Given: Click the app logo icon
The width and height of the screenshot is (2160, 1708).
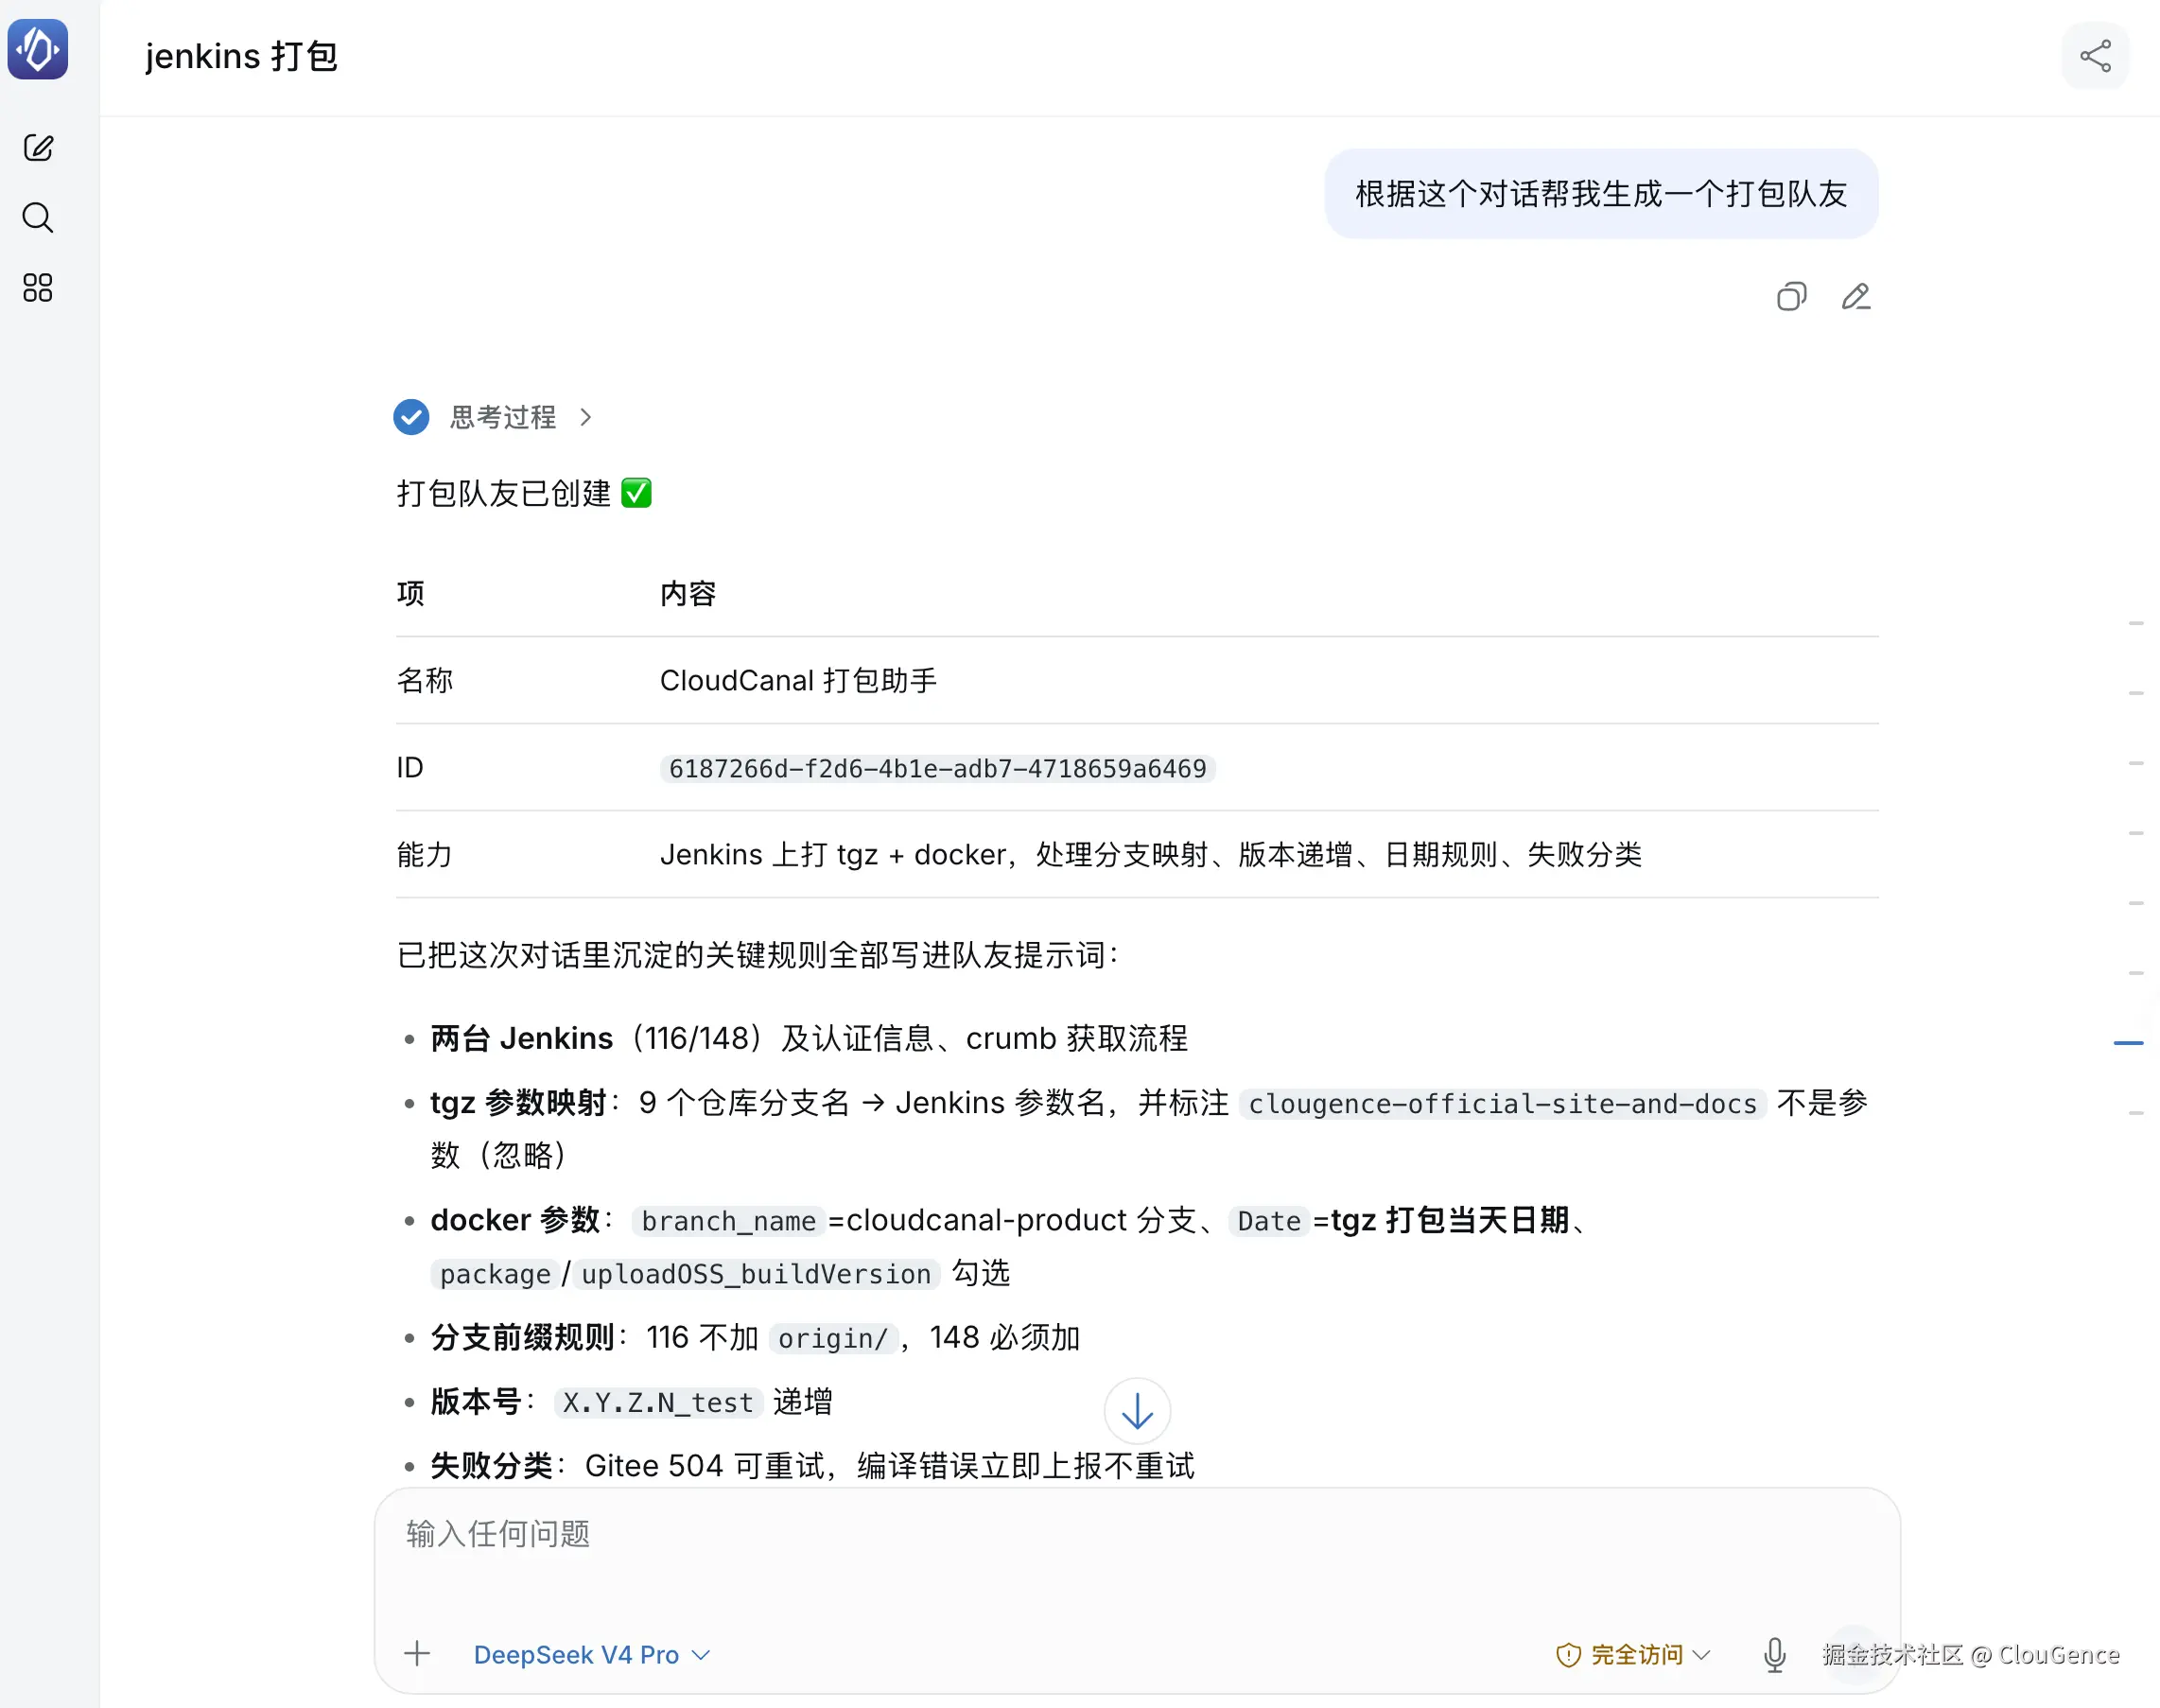Looking at the screenshot, I should [x=38, y=49].
